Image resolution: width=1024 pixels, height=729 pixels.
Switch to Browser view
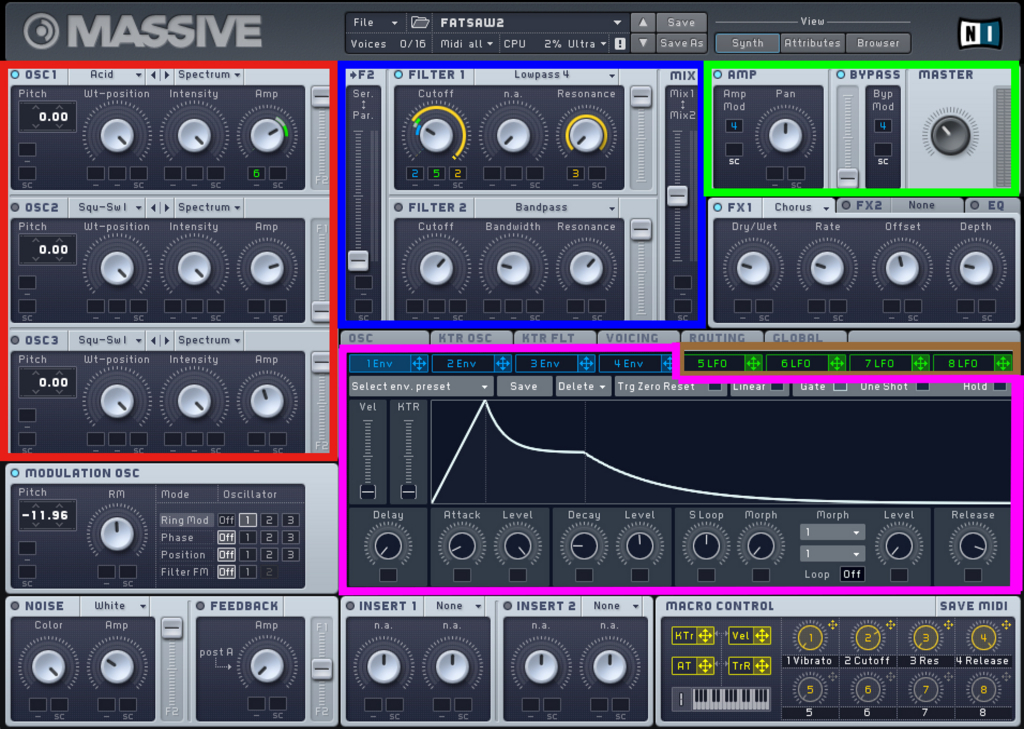878,43
